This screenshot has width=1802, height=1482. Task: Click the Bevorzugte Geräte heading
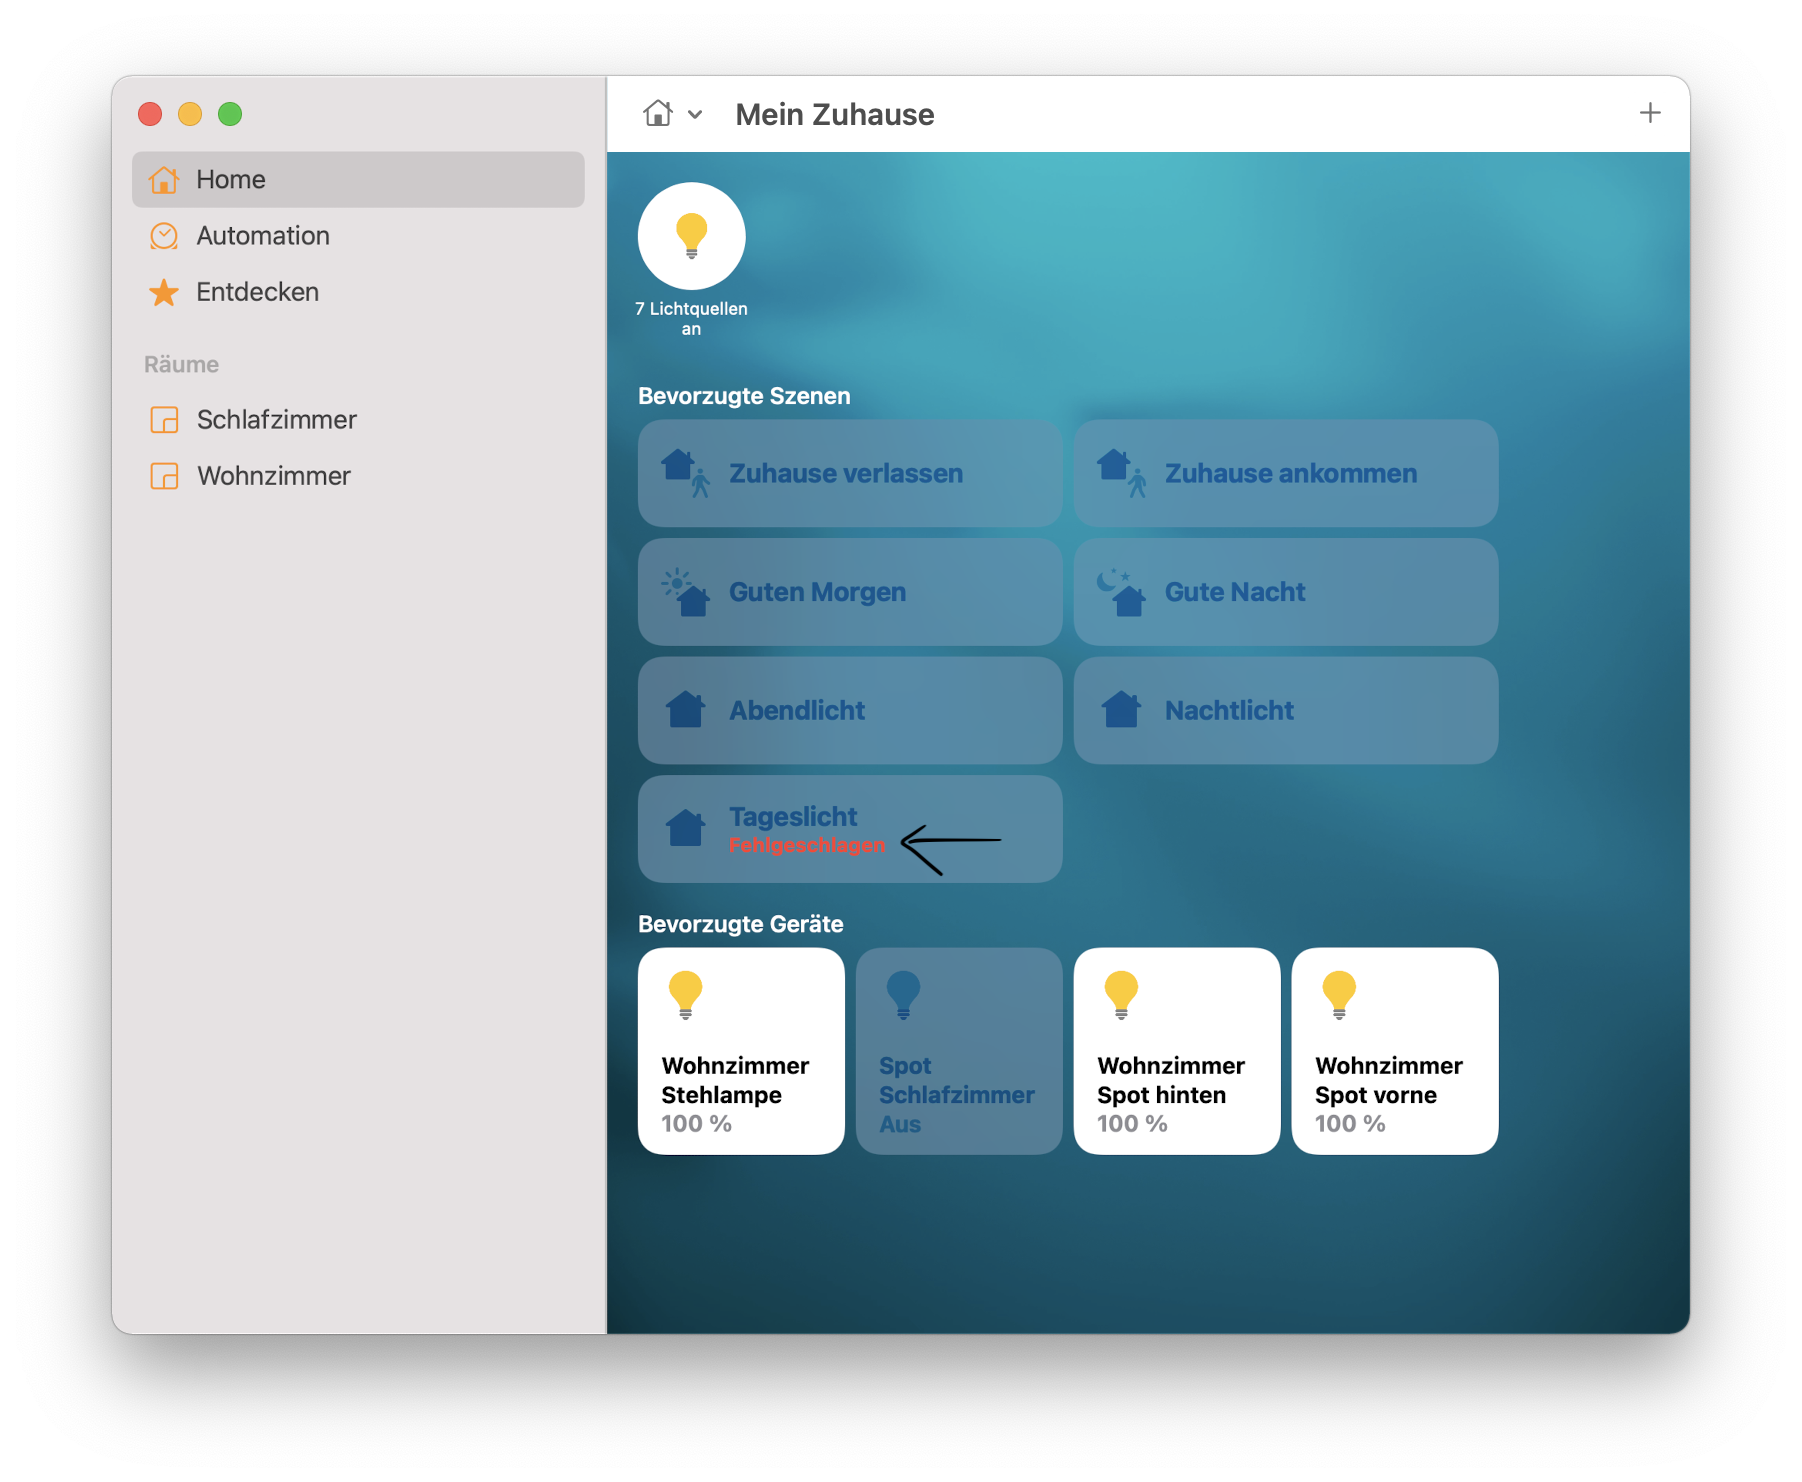pos(741,924)
